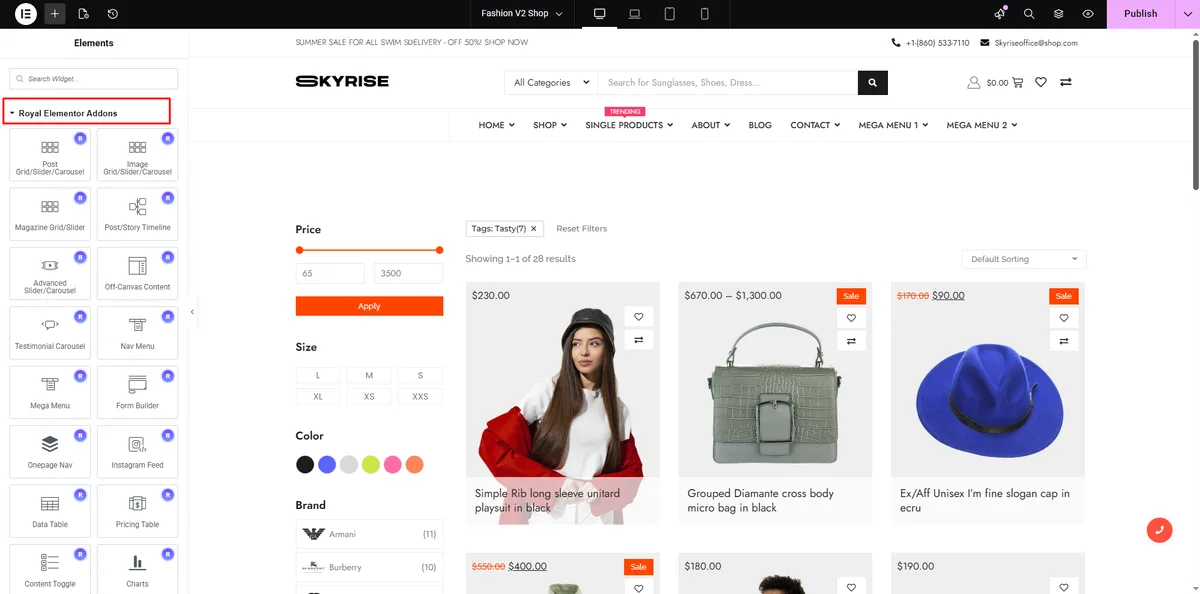1200x594 pixels.
Task: Go to the BLOG menu item
Action: (x=760, y=125)
